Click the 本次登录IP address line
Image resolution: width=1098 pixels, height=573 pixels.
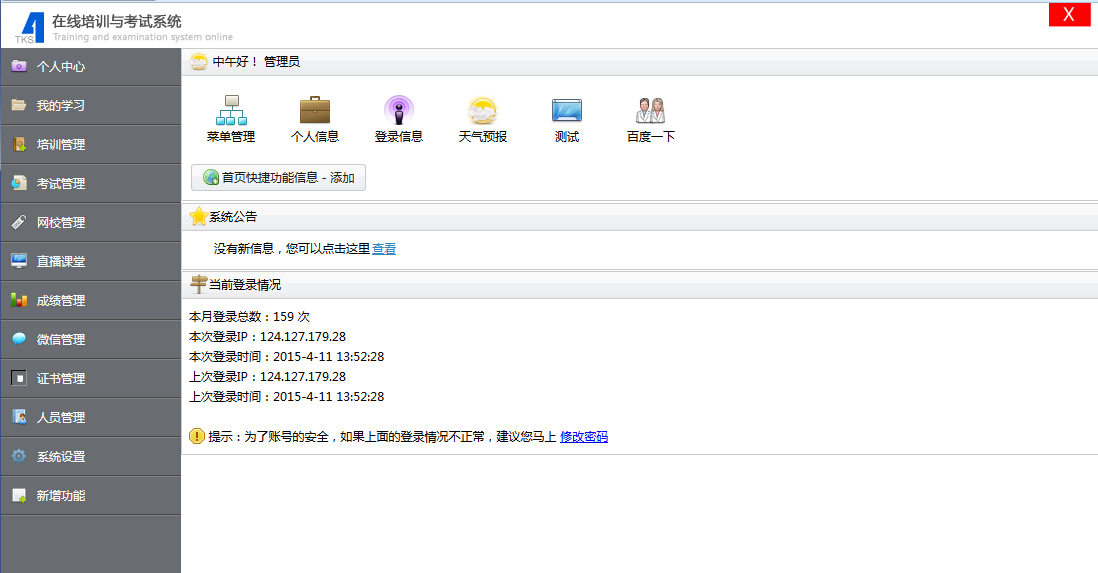(x=267, y=336)
